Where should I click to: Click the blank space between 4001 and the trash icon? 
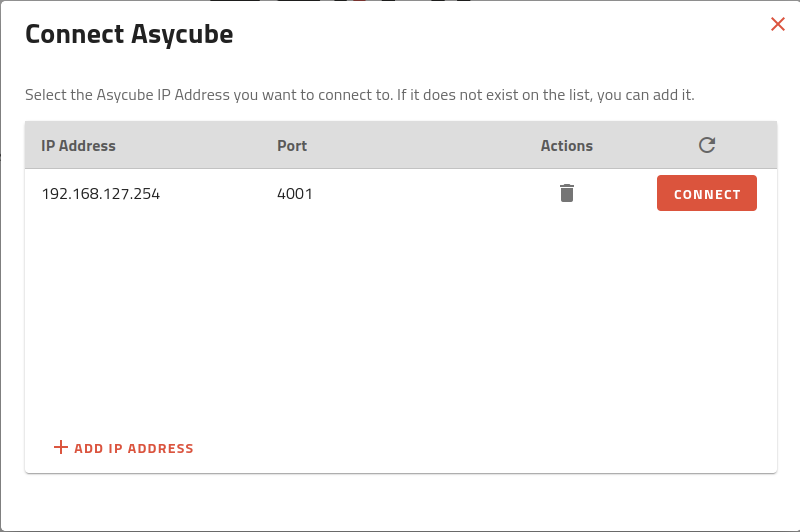click(430, 194)
